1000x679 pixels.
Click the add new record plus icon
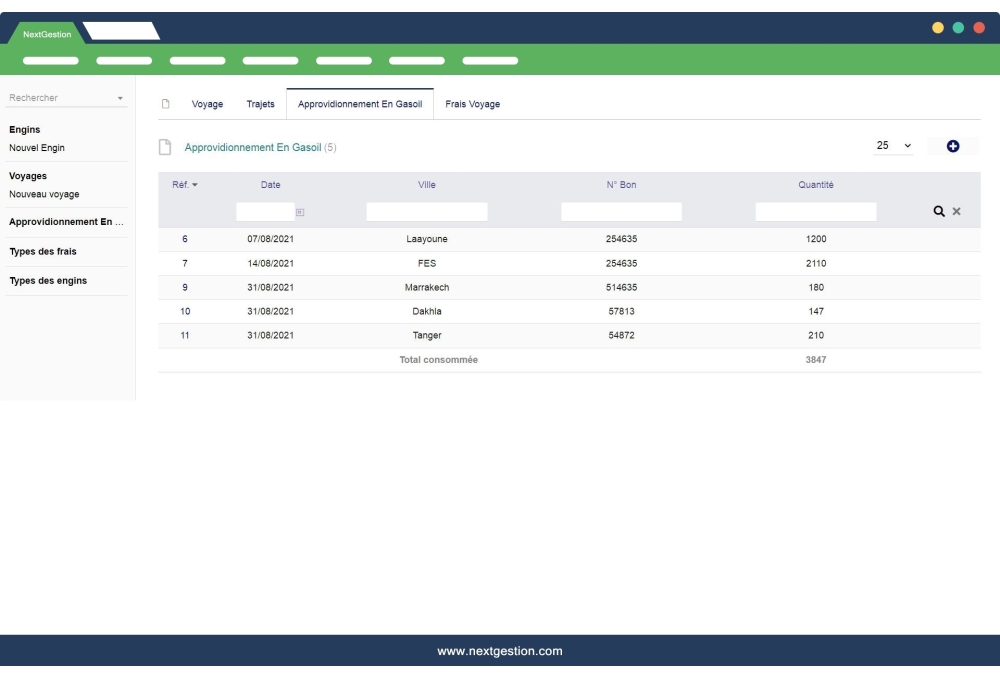[x=952, y=146]
